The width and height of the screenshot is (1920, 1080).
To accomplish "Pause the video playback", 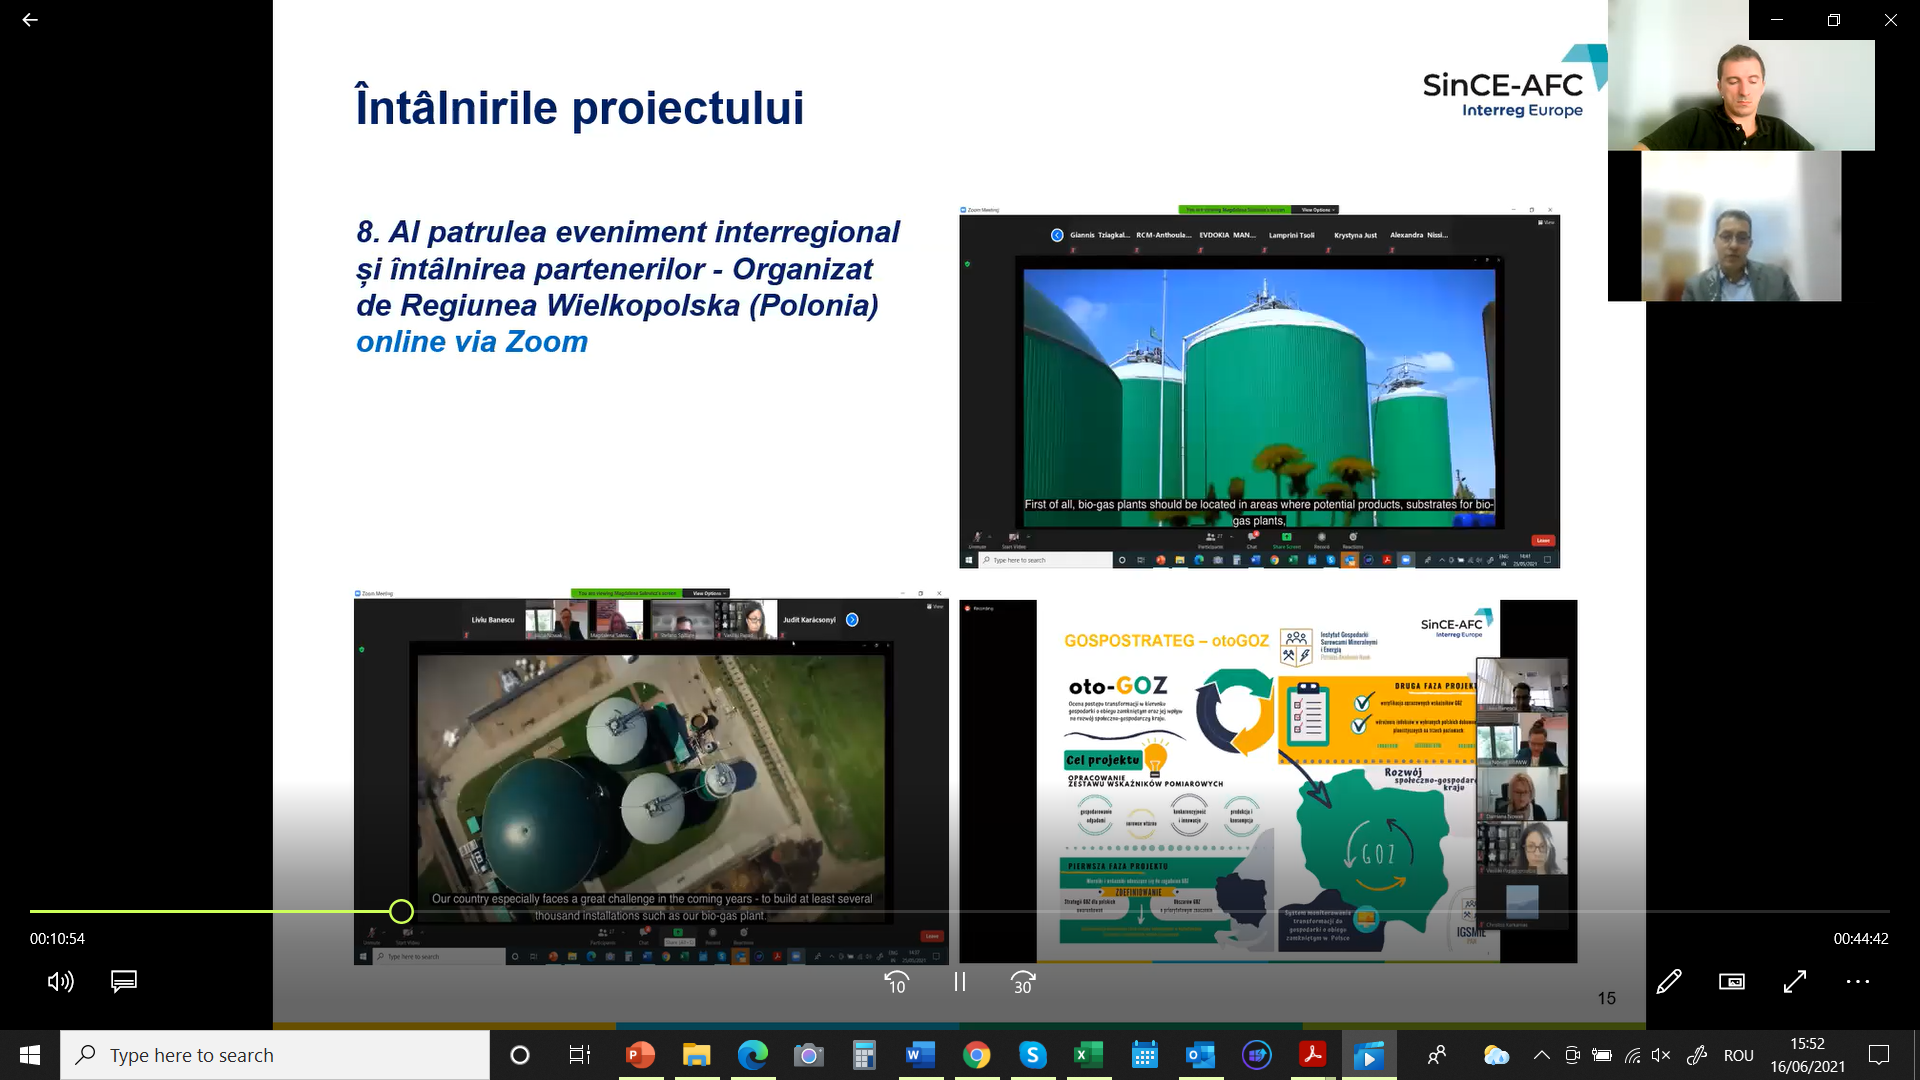I will 960,982.
